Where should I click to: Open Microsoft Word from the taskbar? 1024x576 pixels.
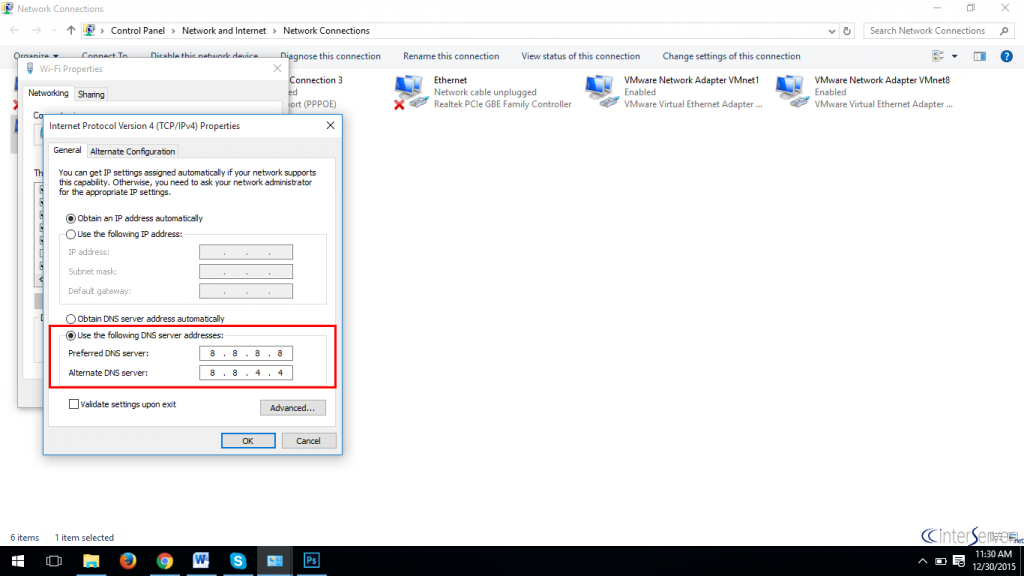(201, 561)
